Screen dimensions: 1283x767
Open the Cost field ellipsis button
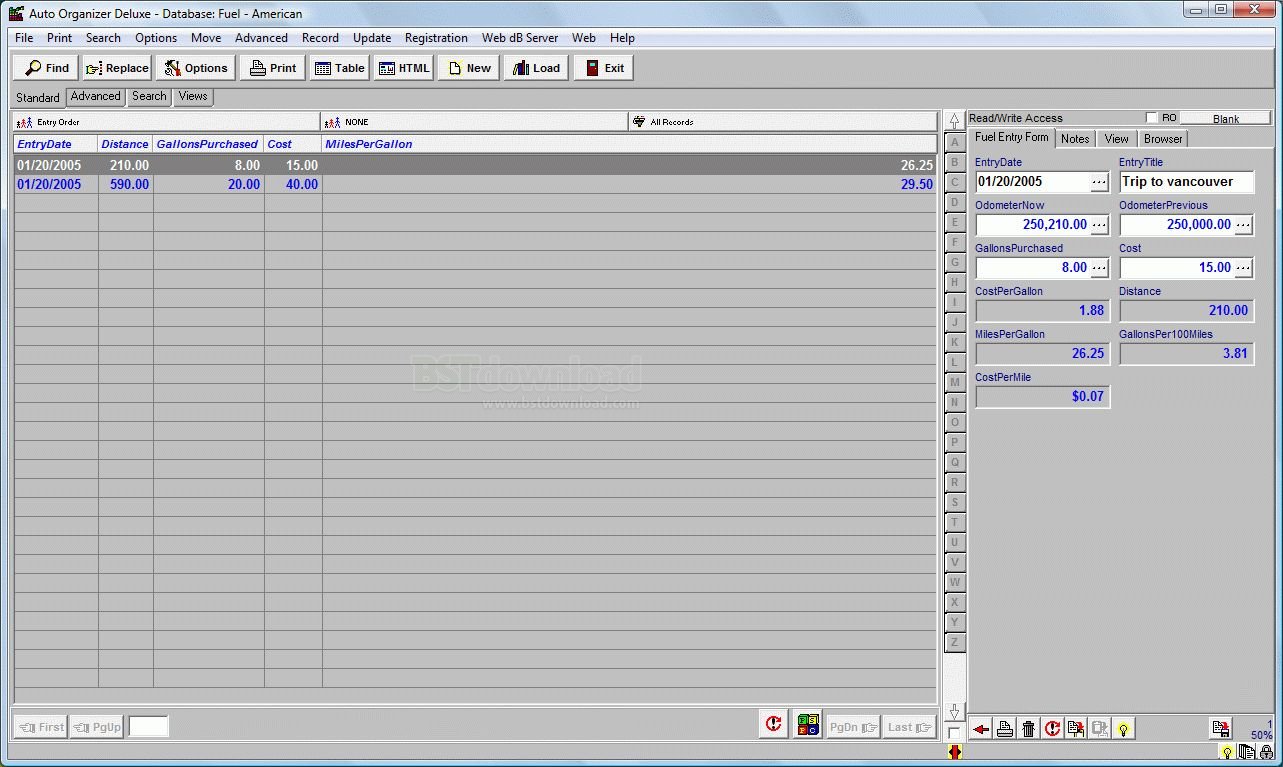[1243, 268]
